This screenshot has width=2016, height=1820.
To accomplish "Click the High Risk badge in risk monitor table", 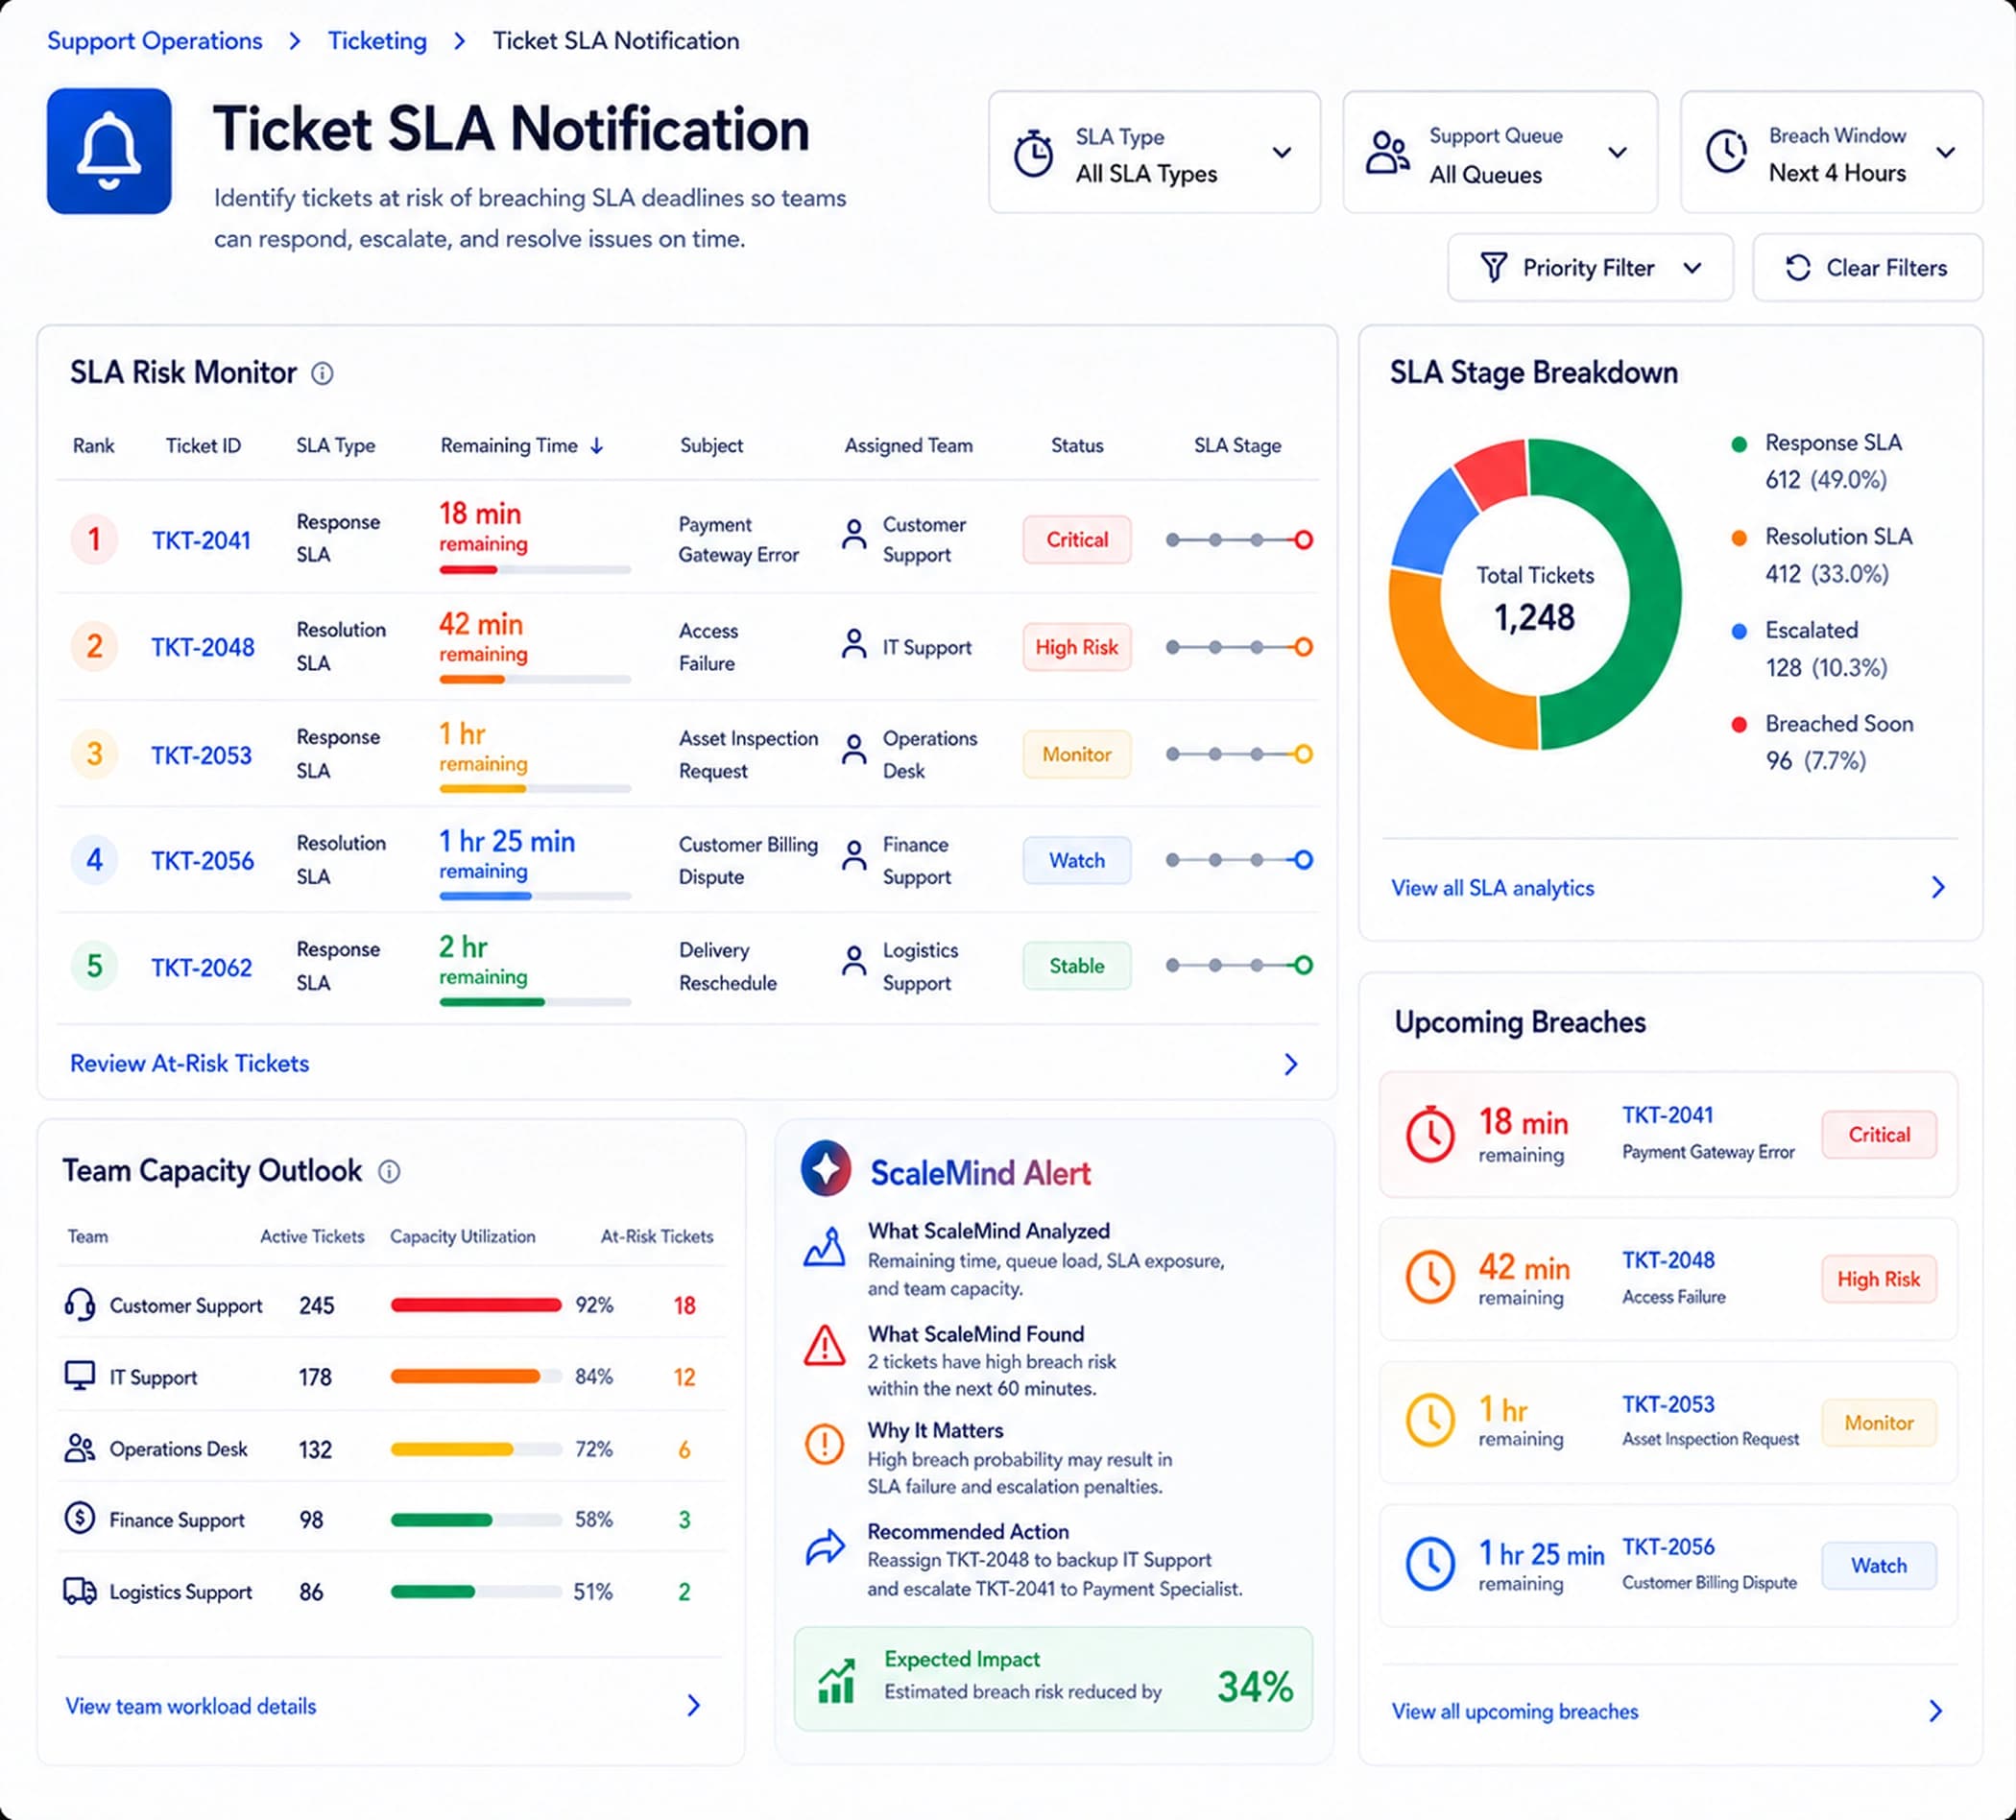I will click(1076, 647).
